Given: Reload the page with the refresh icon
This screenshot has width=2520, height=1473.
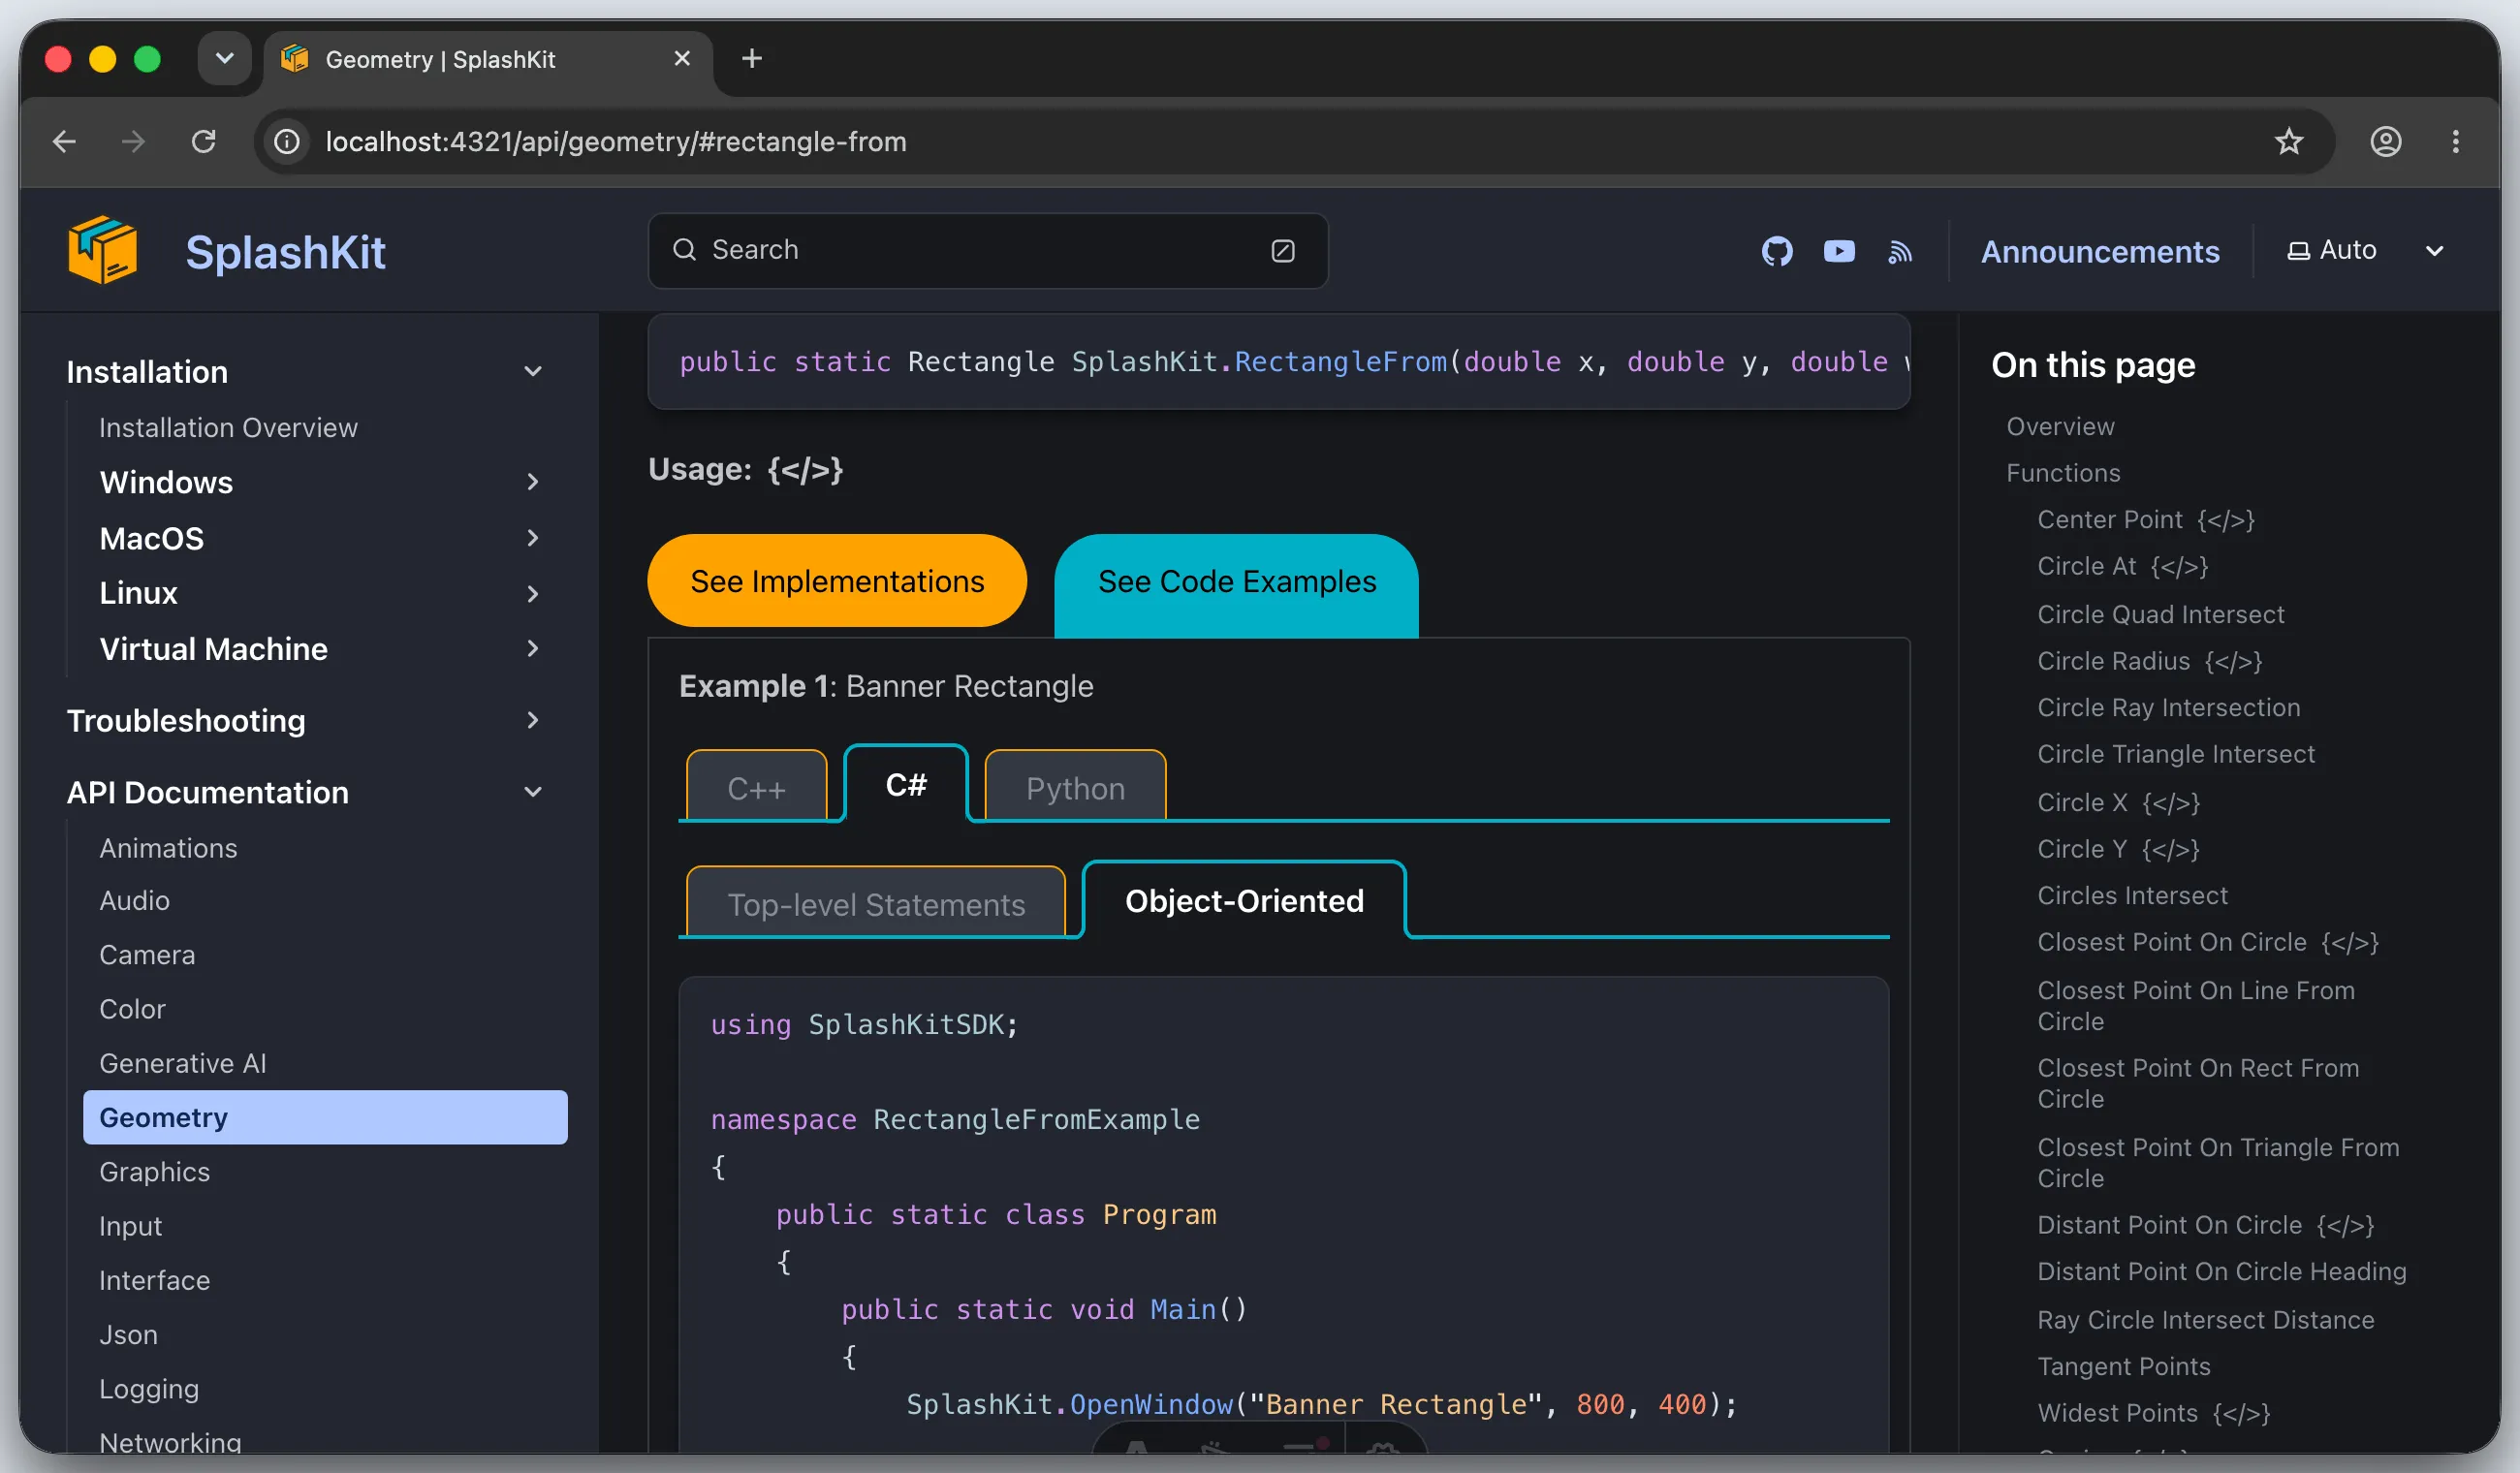Looking at the screenshot, I should click(204, 142).
